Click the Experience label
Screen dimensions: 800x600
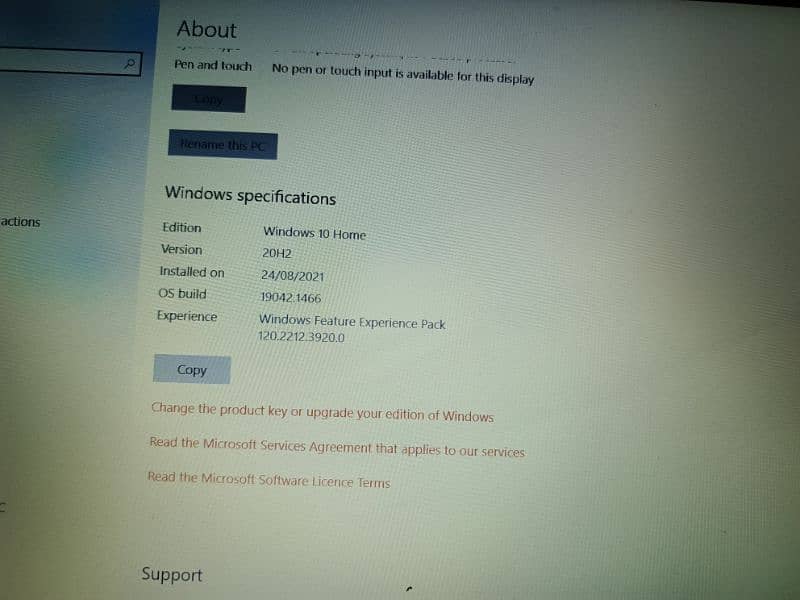click(187, 316)
